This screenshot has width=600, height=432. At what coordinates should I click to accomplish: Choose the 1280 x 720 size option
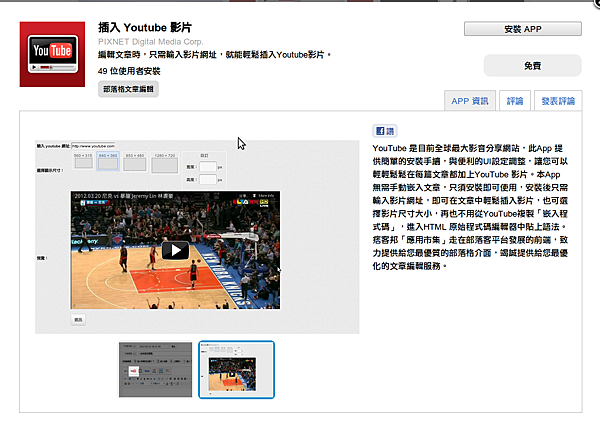pyautogui.click(x=165, y=163)
